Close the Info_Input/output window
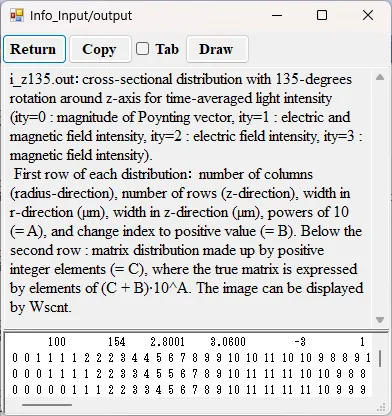 click(368, 15)
